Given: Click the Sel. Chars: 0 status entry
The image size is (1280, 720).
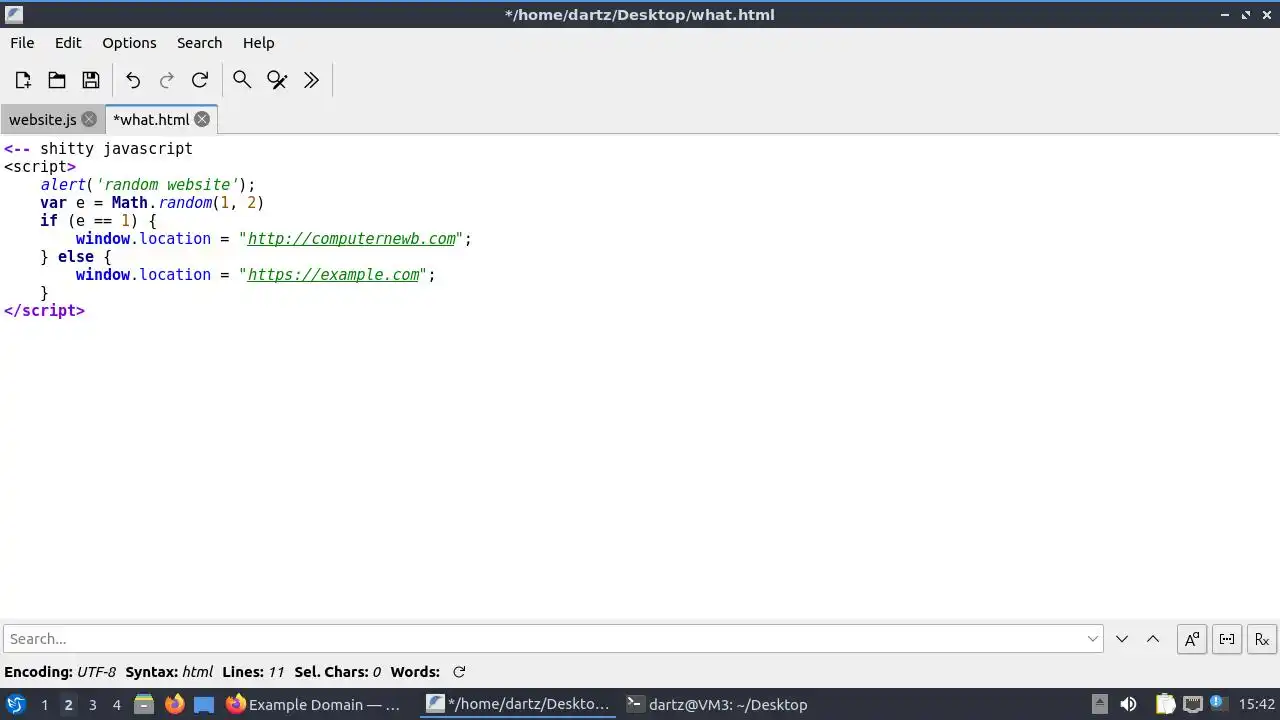Looking at the screenshot, I should 338,672.
